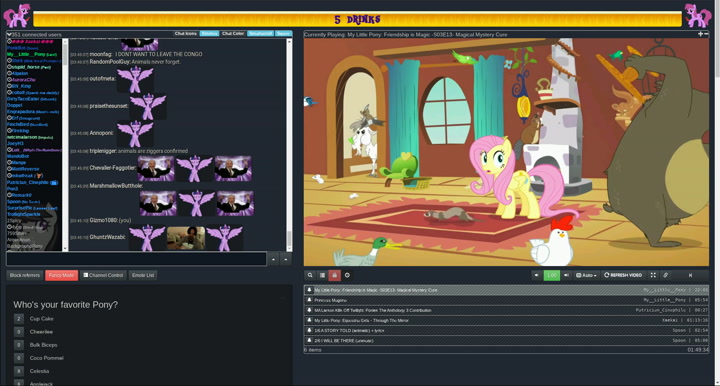Screen dimensions: 720x386
Task: Click the volume up speaker icon
Action: click(566, 275)
